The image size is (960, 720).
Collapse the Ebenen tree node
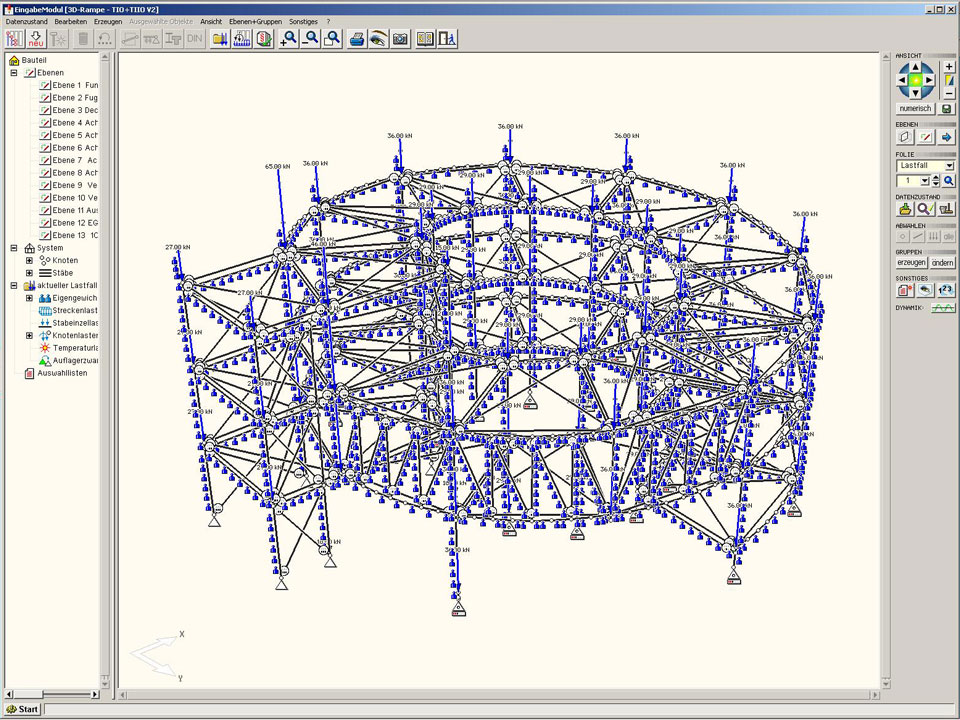[x=14, y=73]
